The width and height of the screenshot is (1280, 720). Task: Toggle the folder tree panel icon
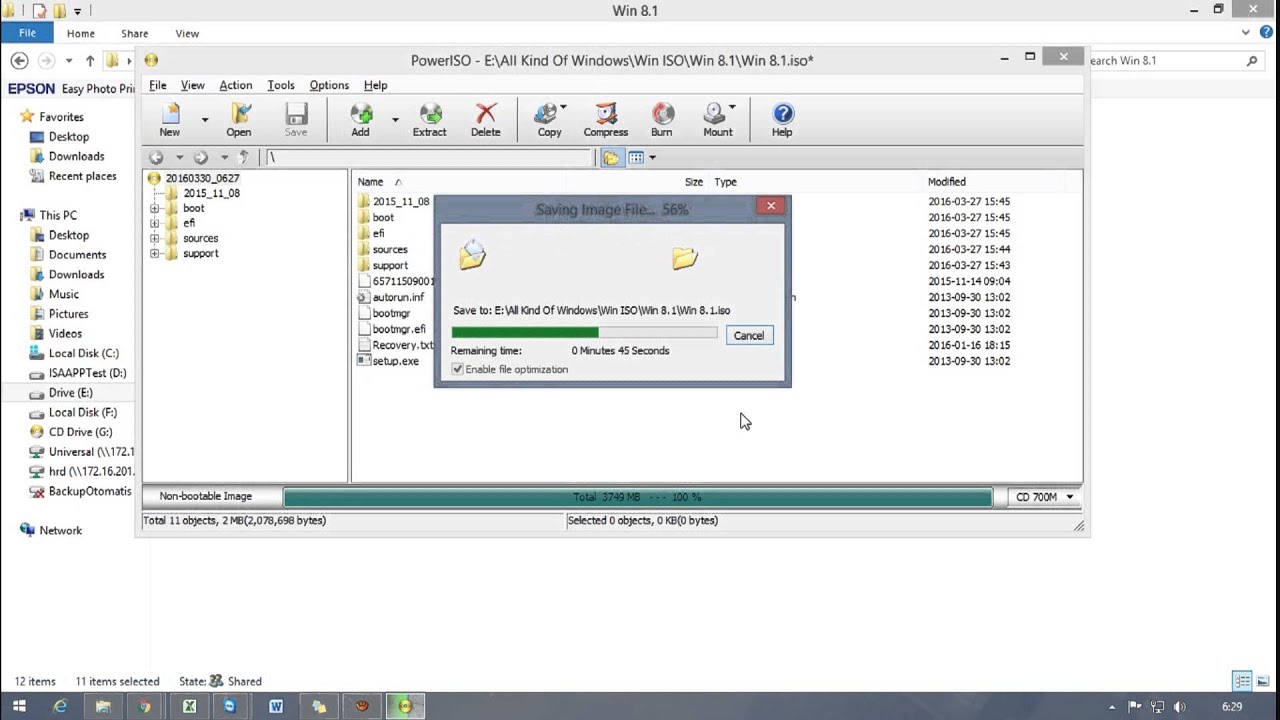[611, 157]
